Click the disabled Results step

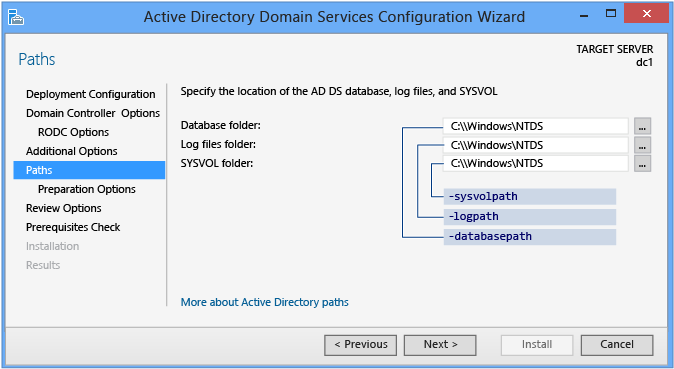43,265
